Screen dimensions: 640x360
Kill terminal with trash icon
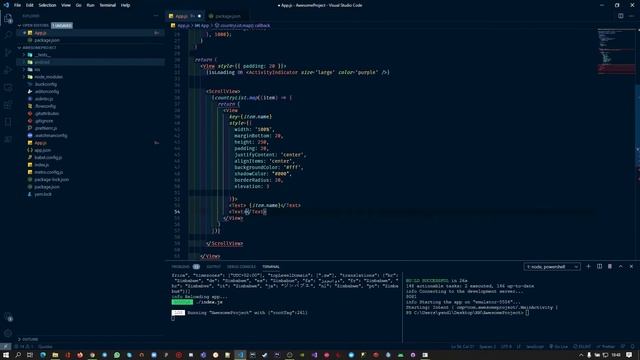click(x=610, y=267)
